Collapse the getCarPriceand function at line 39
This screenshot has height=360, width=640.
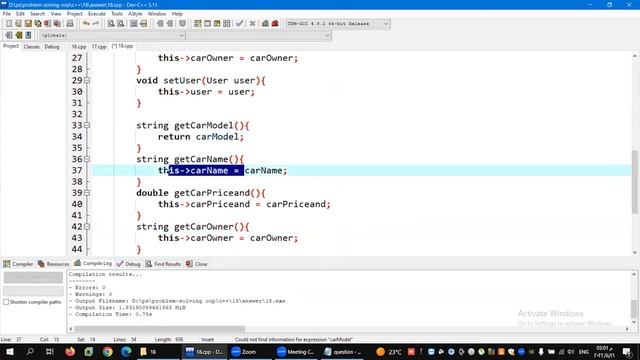click(x=87, y=193)
